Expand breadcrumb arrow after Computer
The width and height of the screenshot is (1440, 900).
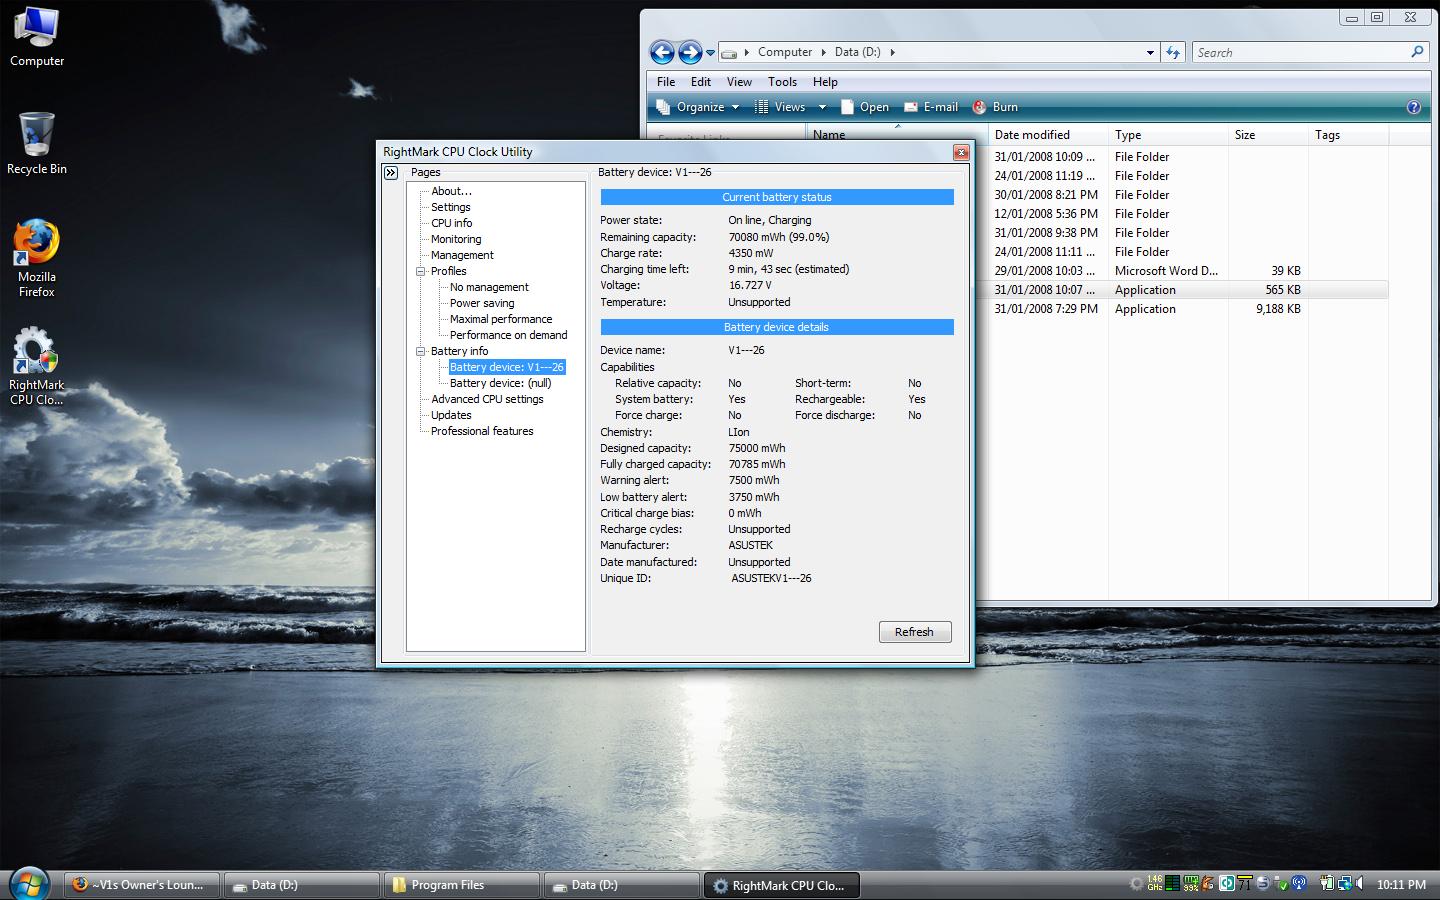click(824, 52)
